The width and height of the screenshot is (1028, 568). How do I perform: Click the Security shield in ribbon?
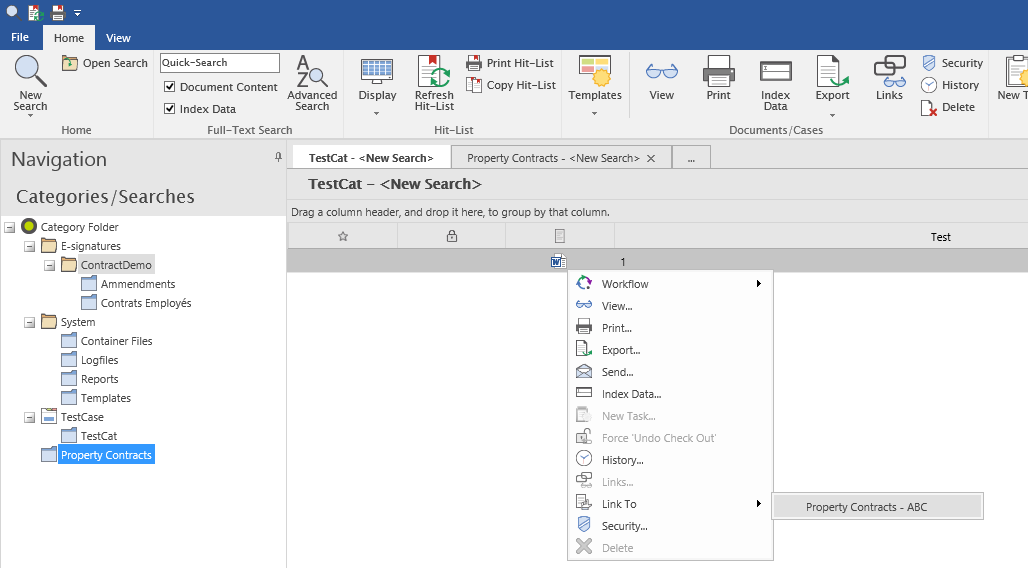click(929, 63)
